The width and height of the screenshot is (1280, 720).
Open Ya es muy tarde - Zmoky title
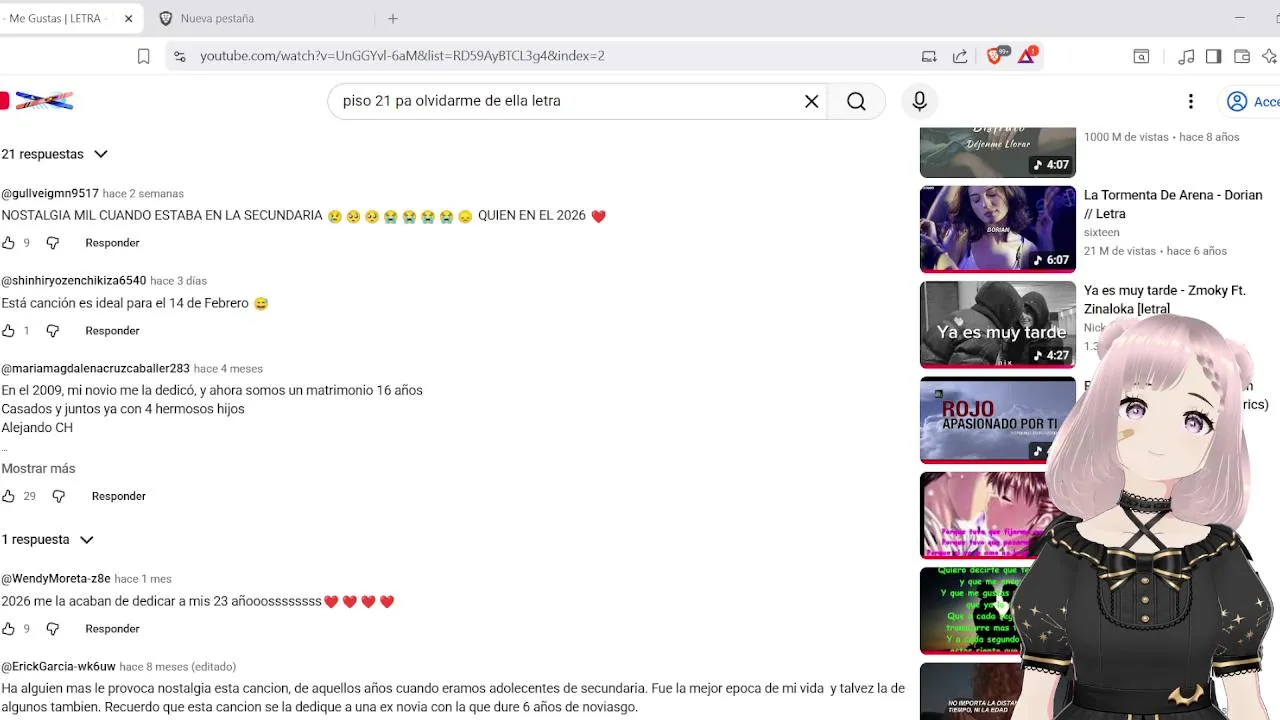[1164, 299]
